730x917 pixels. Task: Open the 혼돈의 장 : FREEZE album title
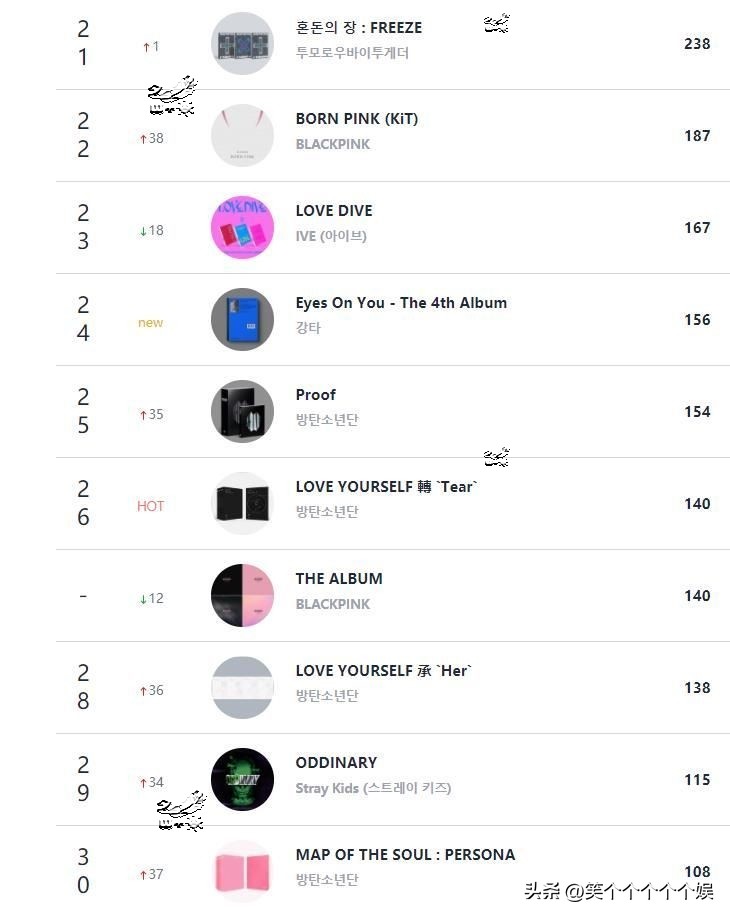click(359, 28)
